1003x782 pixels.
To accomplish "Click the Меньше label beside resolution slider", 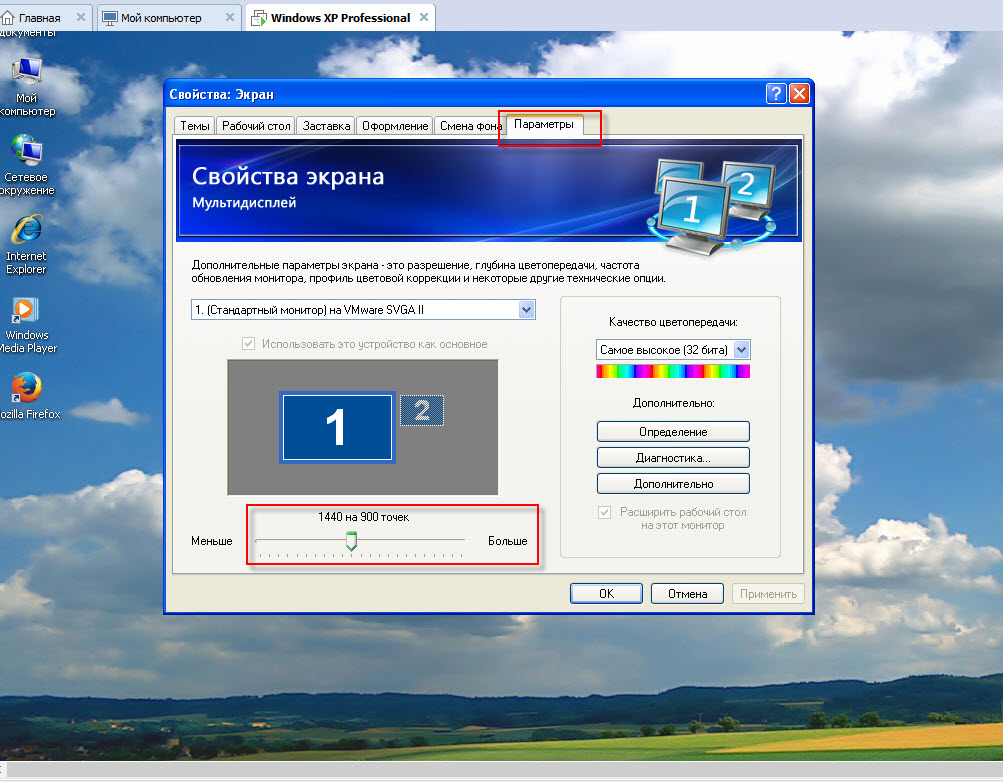I will (x=212, y=541).
